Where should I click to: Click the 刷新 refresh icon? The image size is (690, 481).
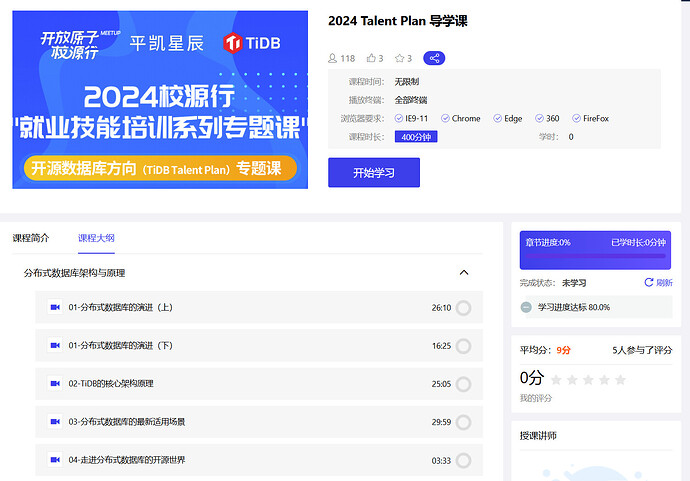pos(649,283)
